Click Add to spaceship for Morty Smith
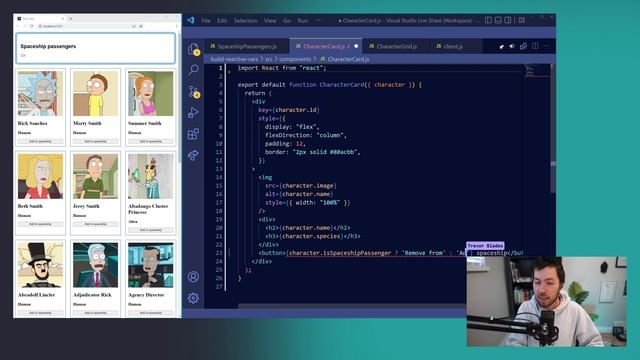This screenshot has width=640, height=360. [96, 141]
